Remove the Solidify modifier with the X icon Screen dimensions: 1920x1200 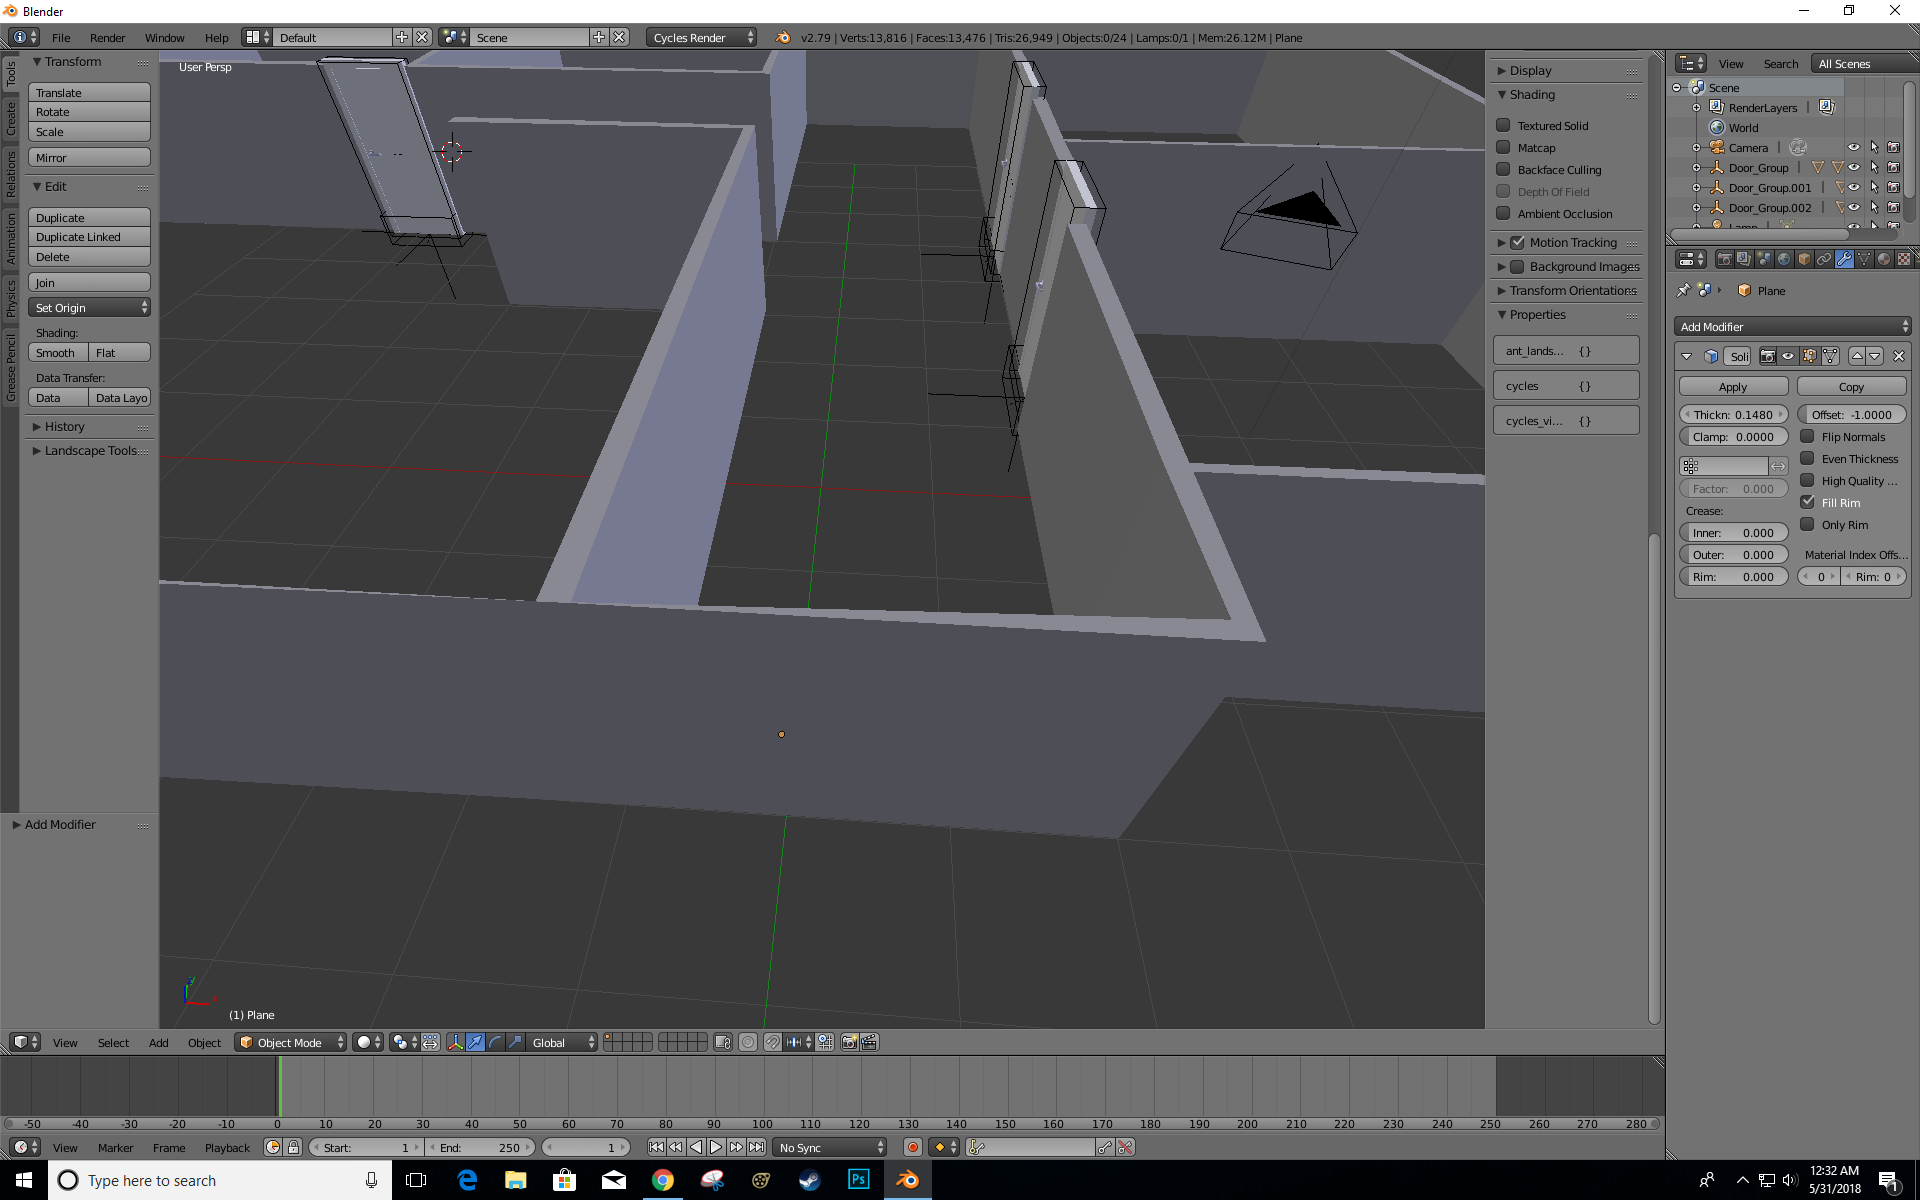[1899, 356]
